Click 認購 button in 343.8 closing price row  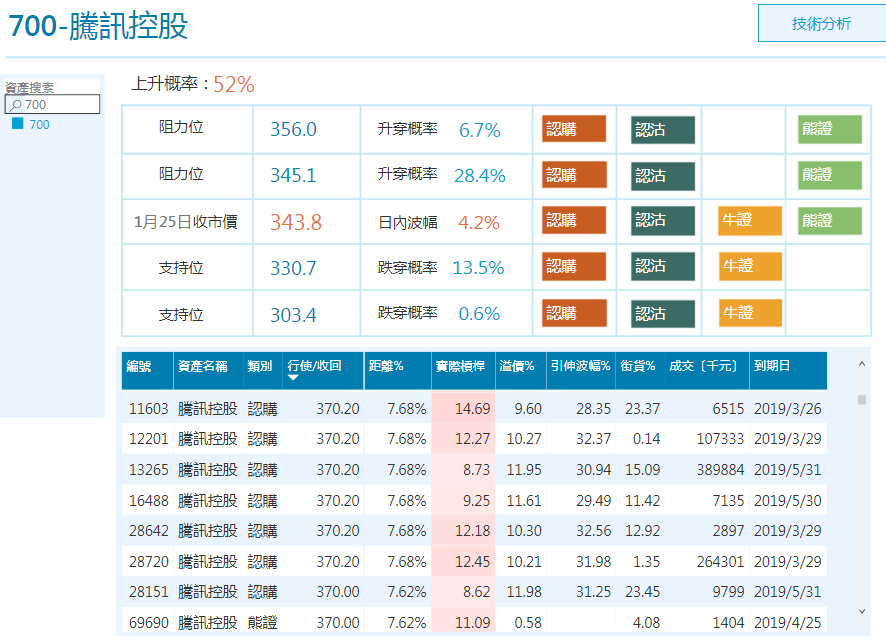[x=574, y=220]
